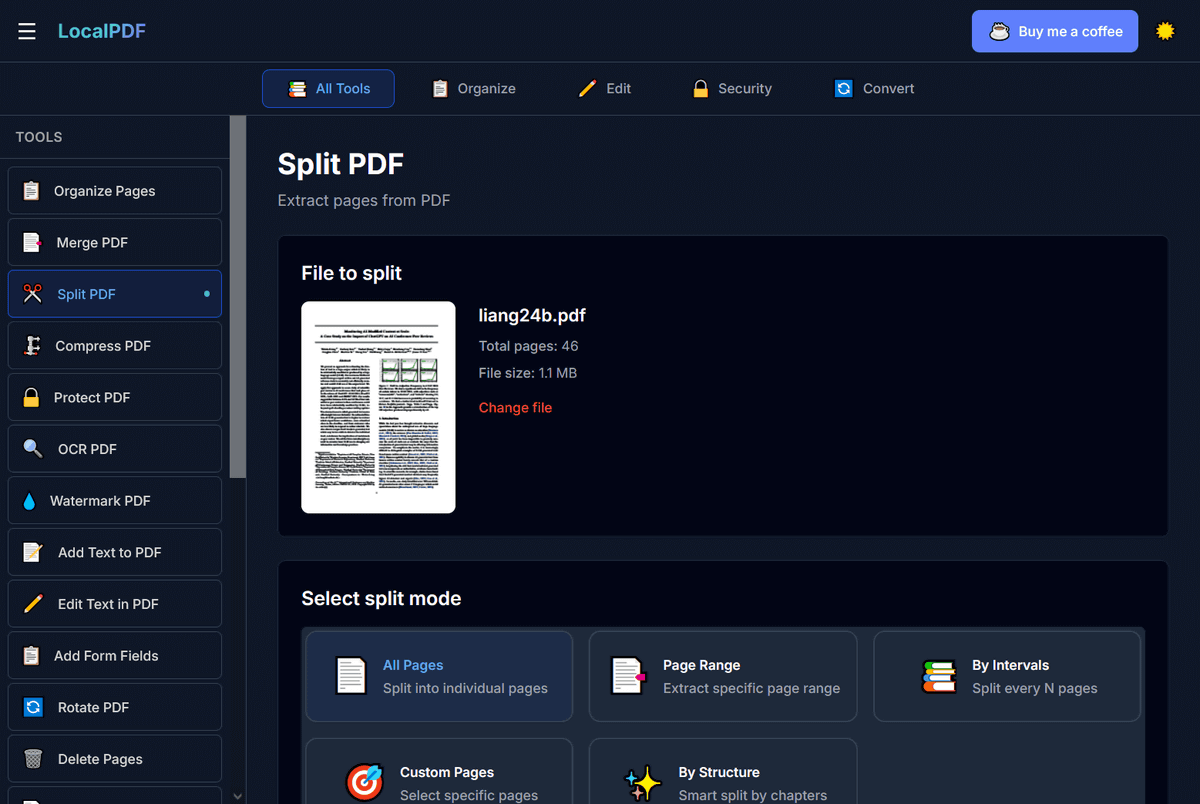Switch to the Organize tab
Image resolution: width=1200 pixels, height=804 pixels.
tap(474, 89)
